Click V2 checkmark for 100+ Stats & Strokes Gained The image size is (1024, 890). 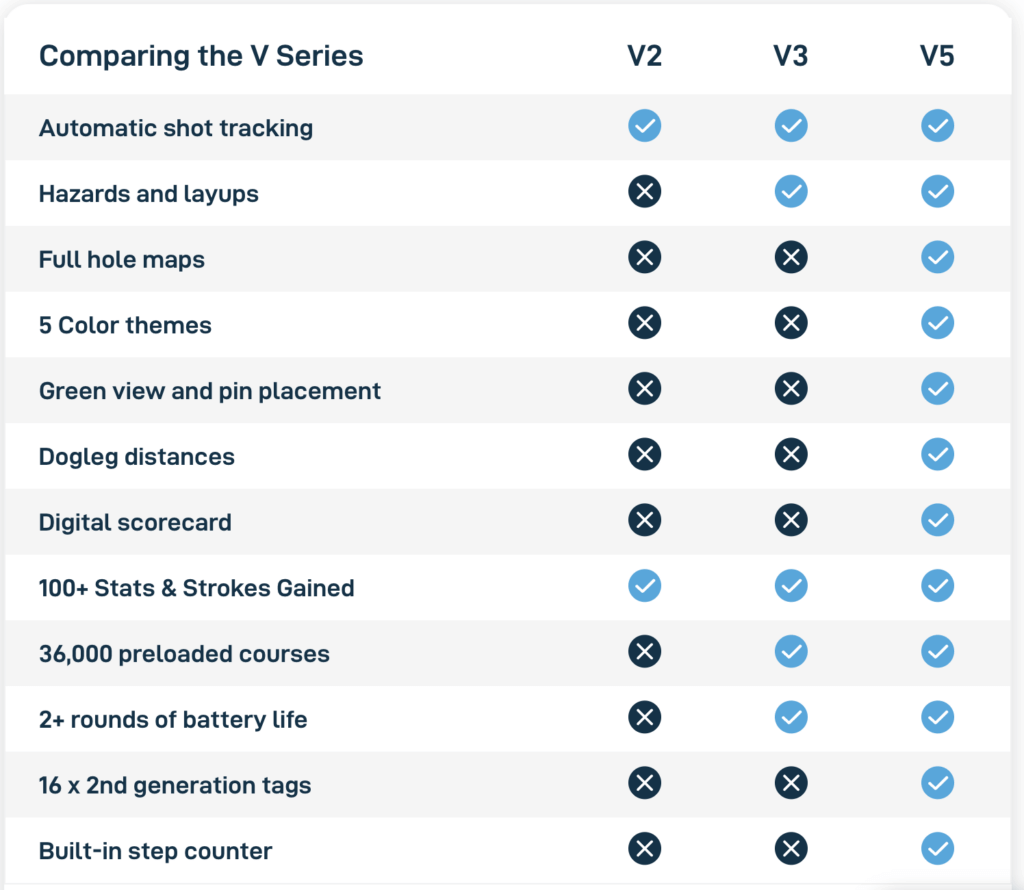tap(644, 586)
